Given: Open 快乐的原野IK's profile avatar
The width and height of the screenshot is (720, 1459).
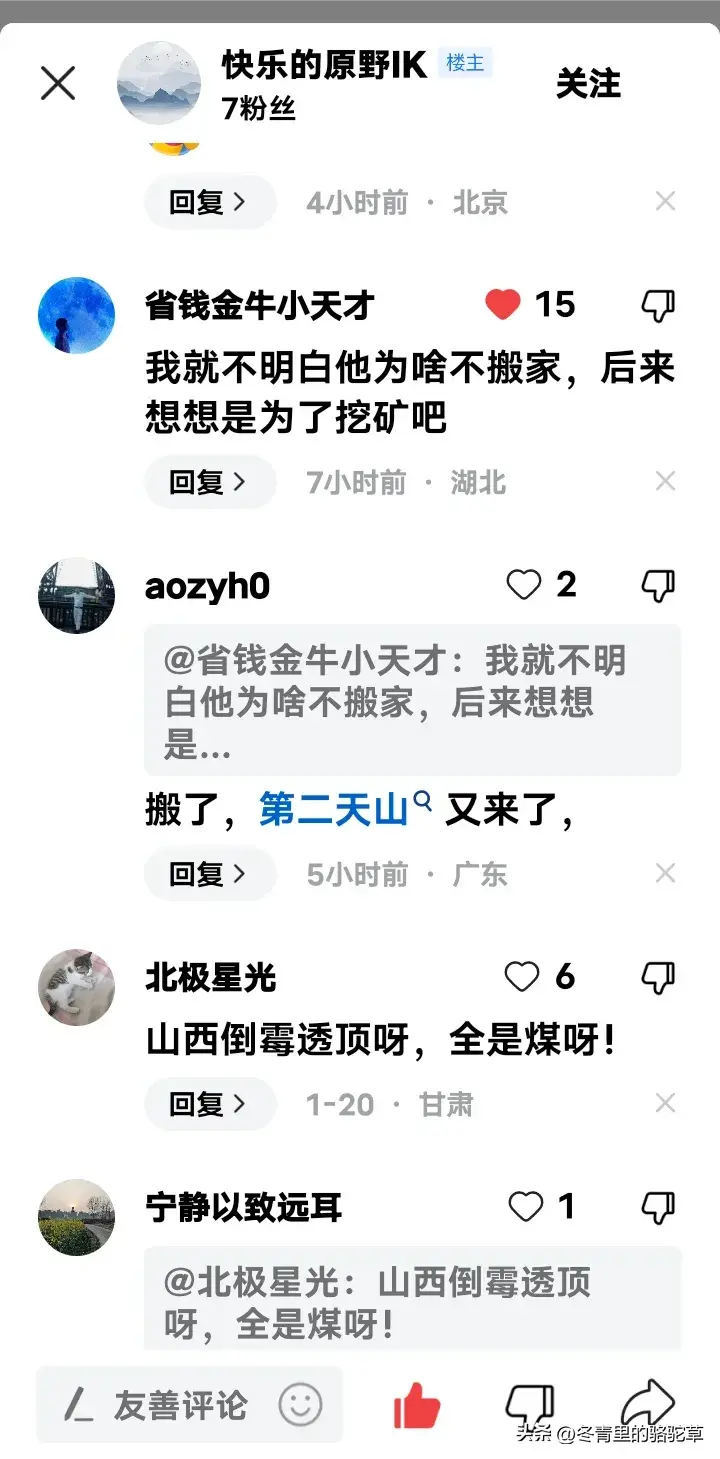Looking at the screenshot, I should coord(159,82).
